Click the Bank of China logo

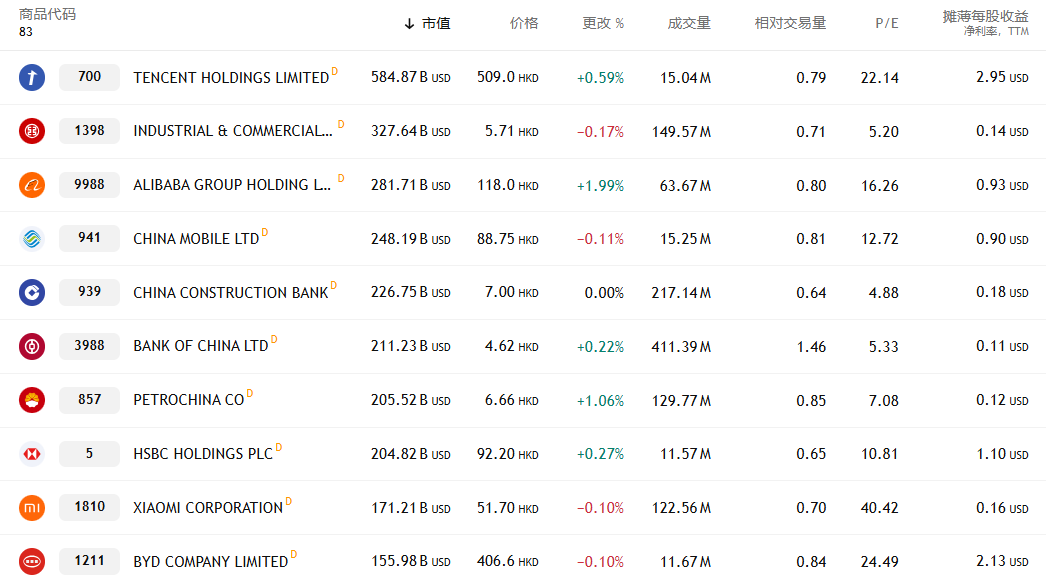[31, 346]
